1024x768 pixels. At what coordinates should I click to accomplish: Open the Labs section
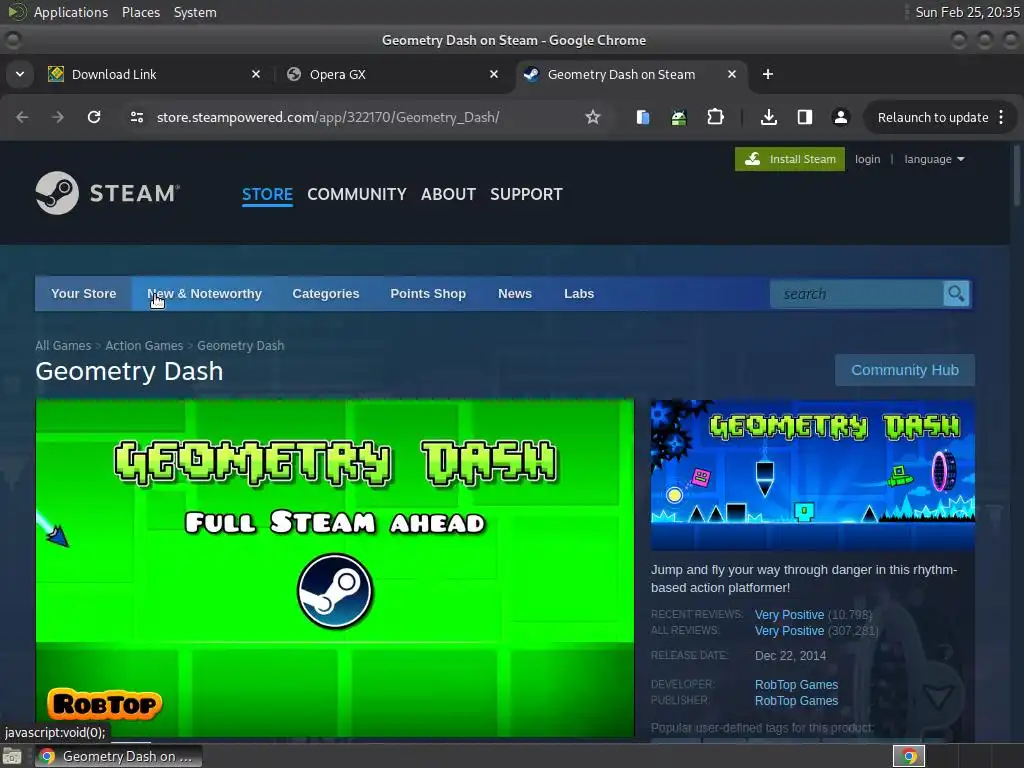coord(579,294)
